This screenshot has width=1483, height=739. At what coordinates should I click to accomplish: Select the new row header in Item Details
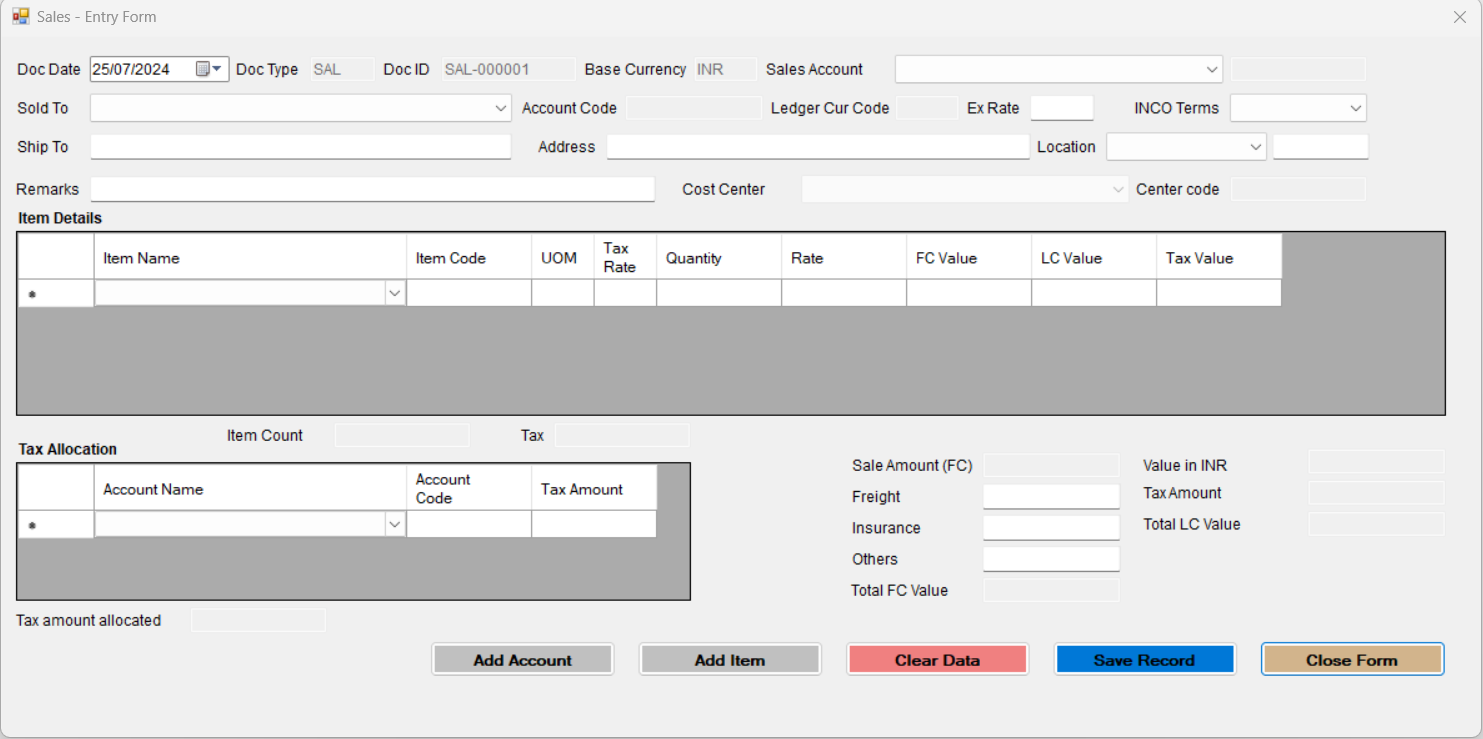(x=56, y=294)
